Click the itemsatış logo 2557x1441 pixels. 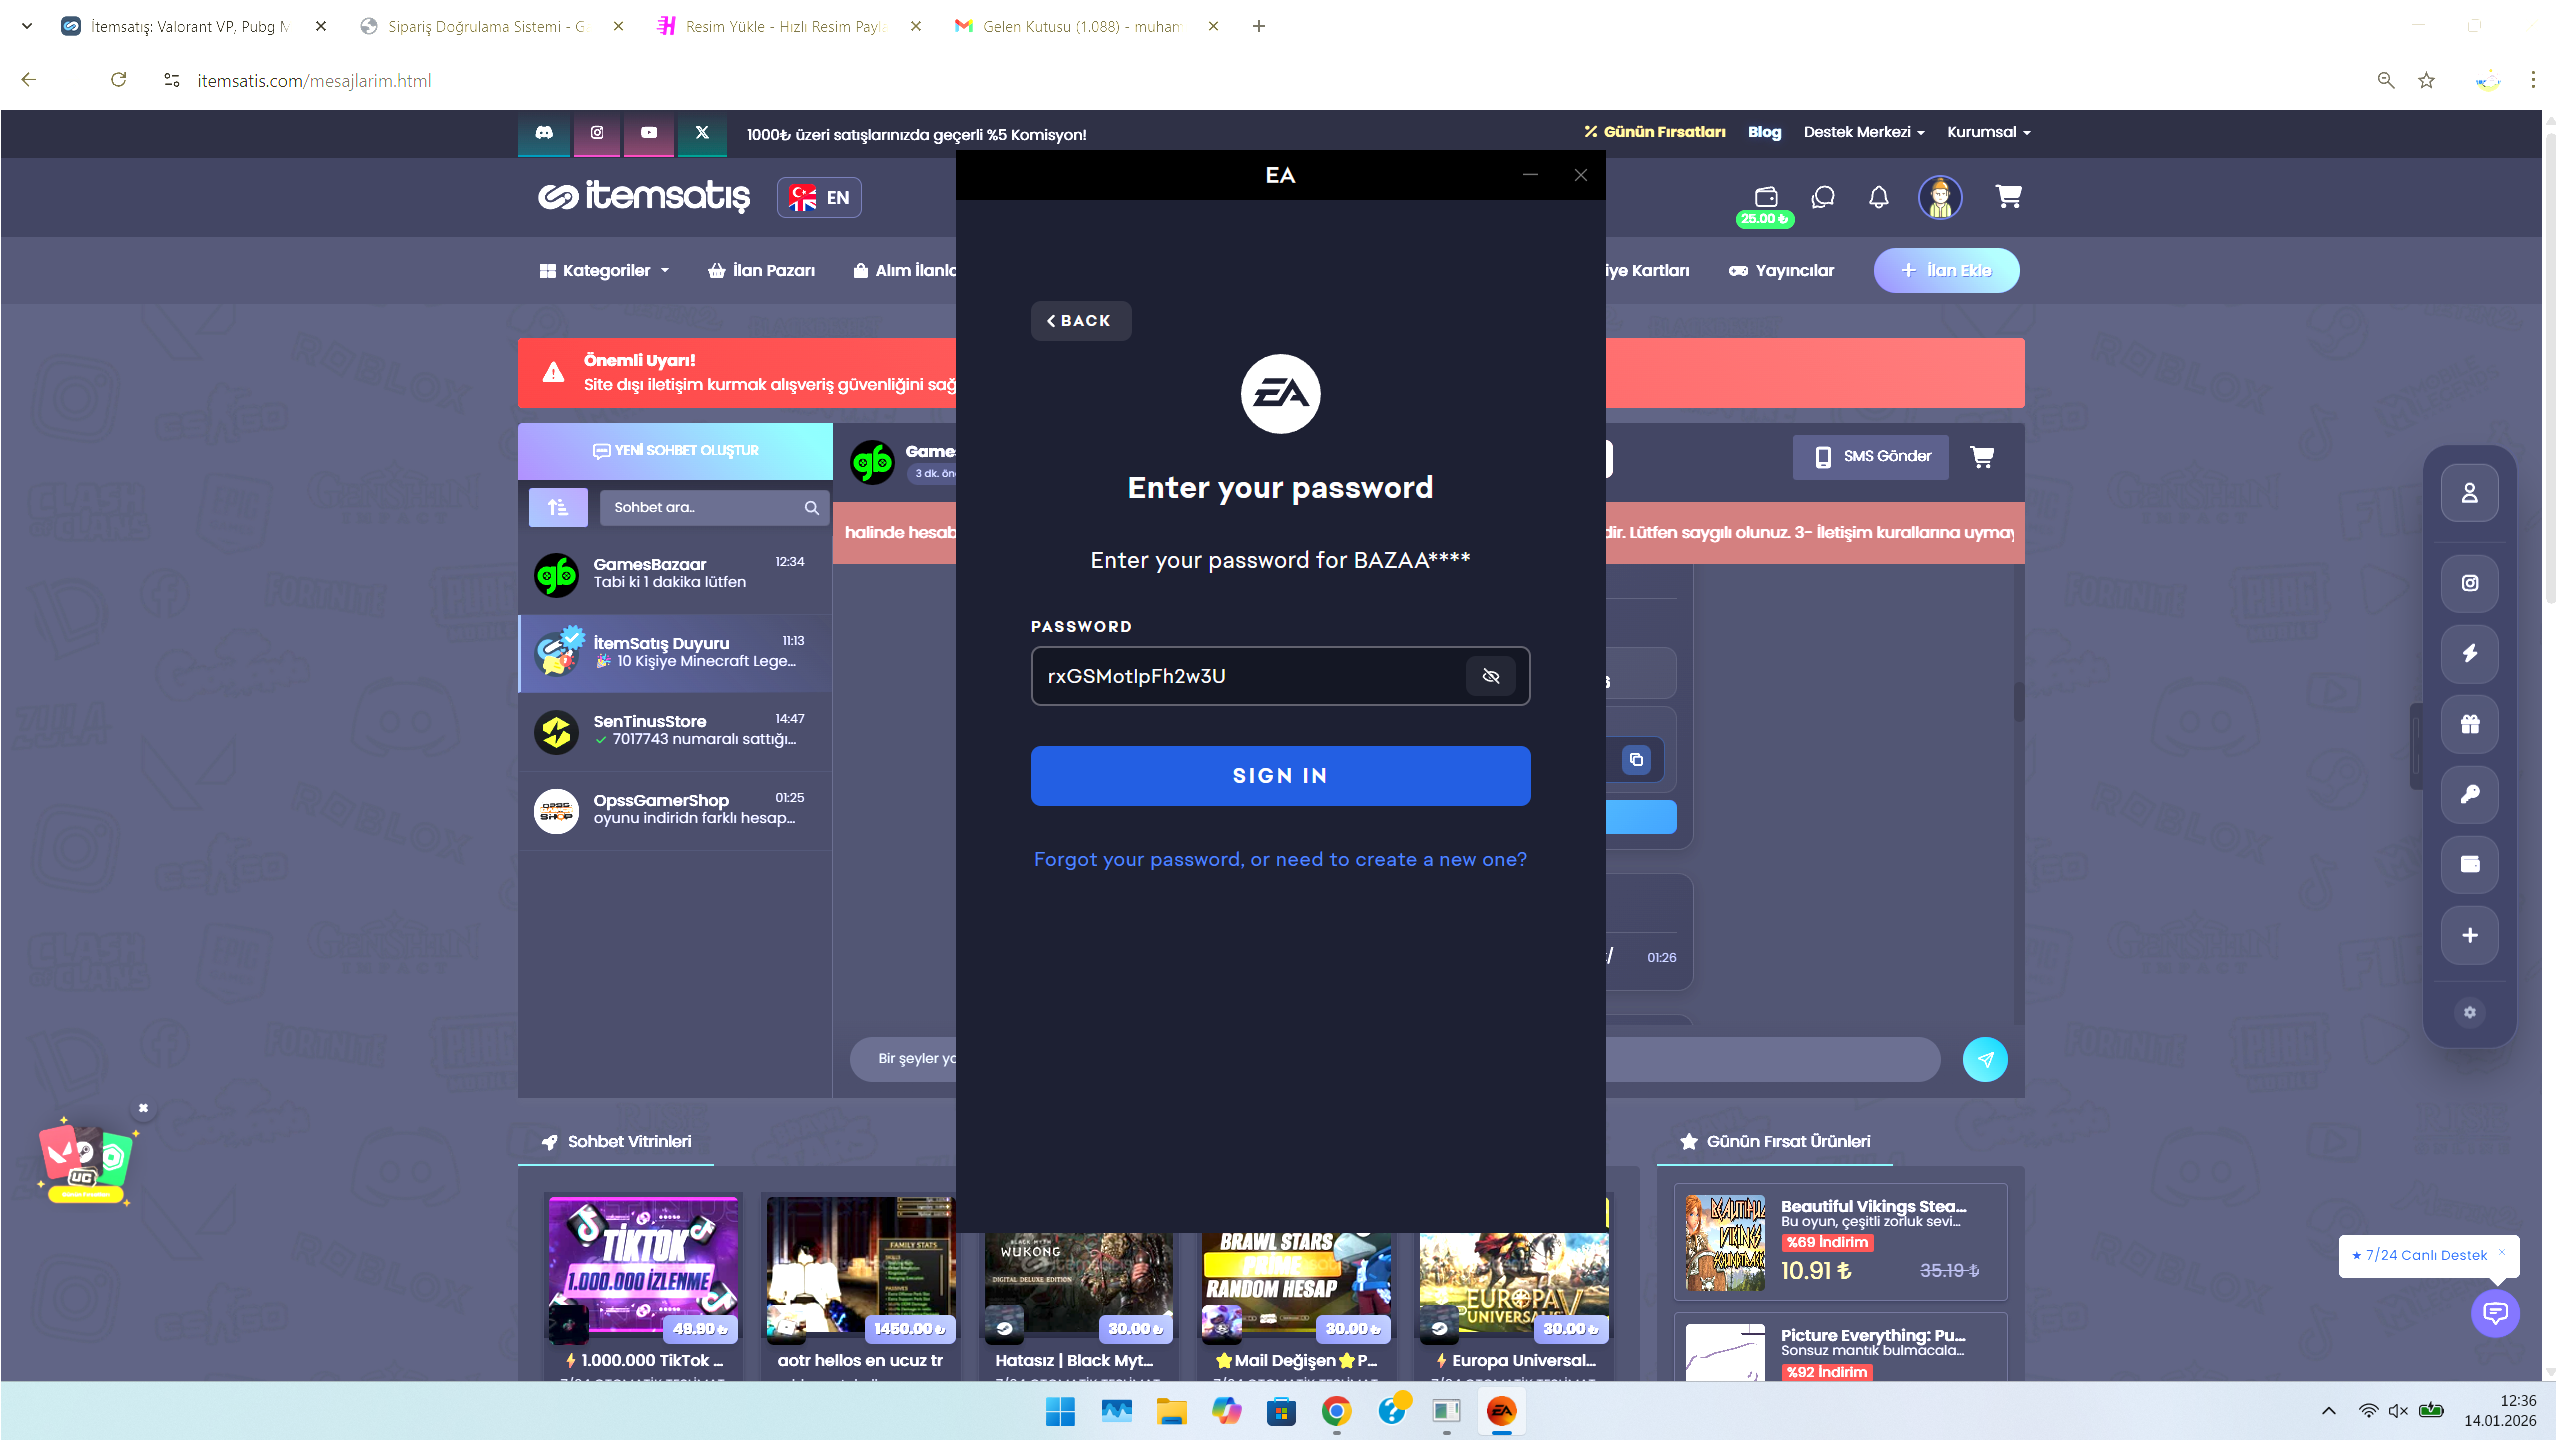click(x=644, y=197)
